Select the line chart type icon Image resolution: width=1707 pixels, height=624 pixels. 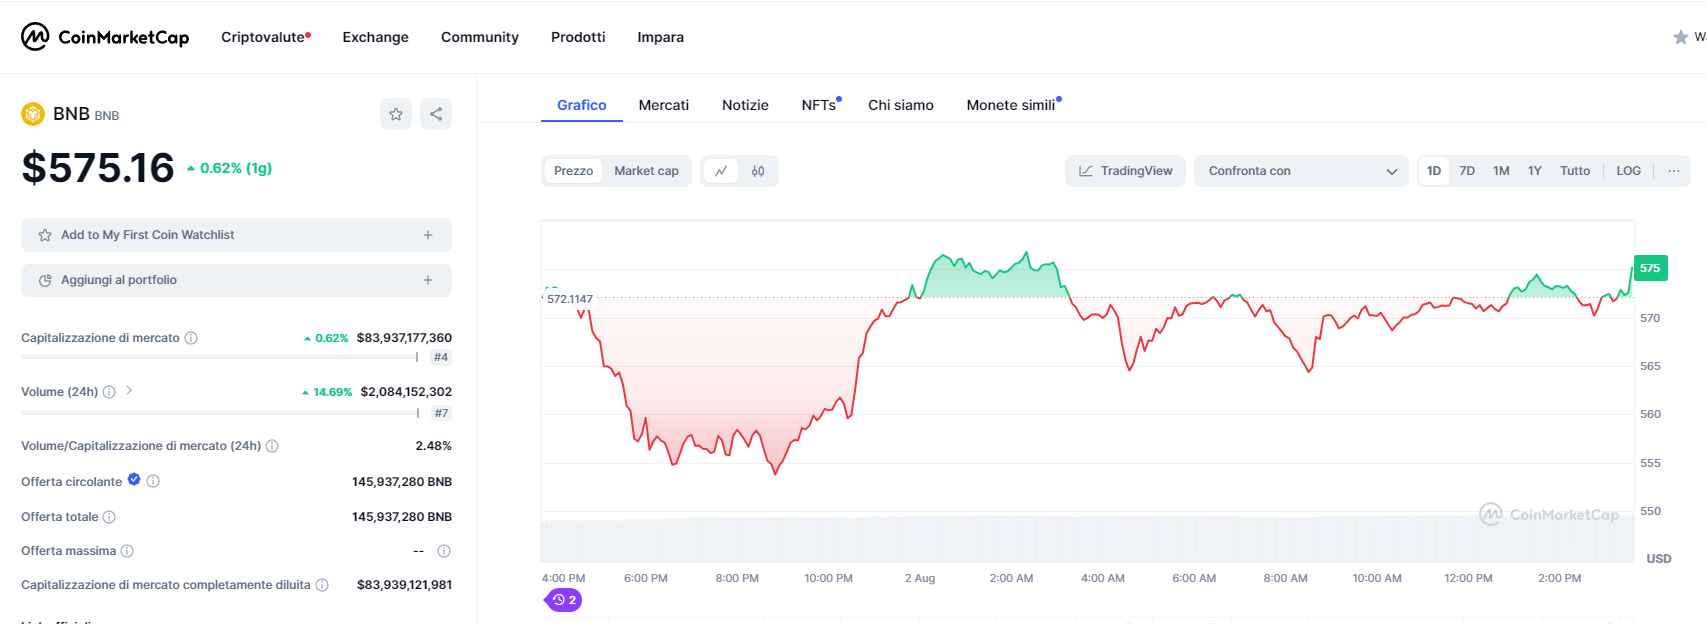click(721, 171)
